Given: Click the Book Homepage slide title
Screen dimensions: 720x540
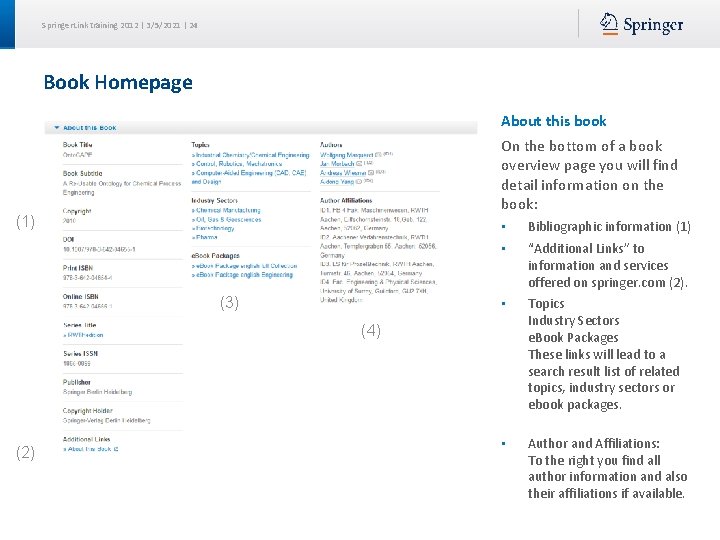Looking at the screenshot, I should tap(118, 83).
